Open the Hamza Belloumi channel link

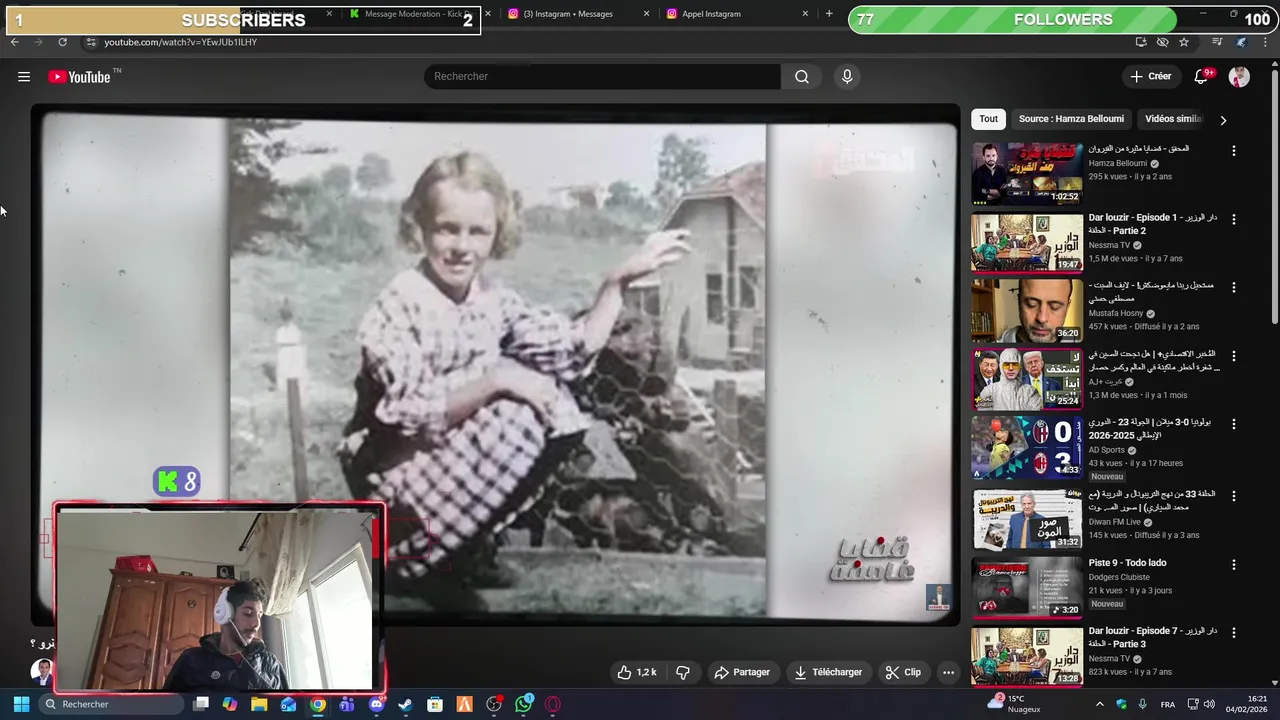coord(1117,163)
